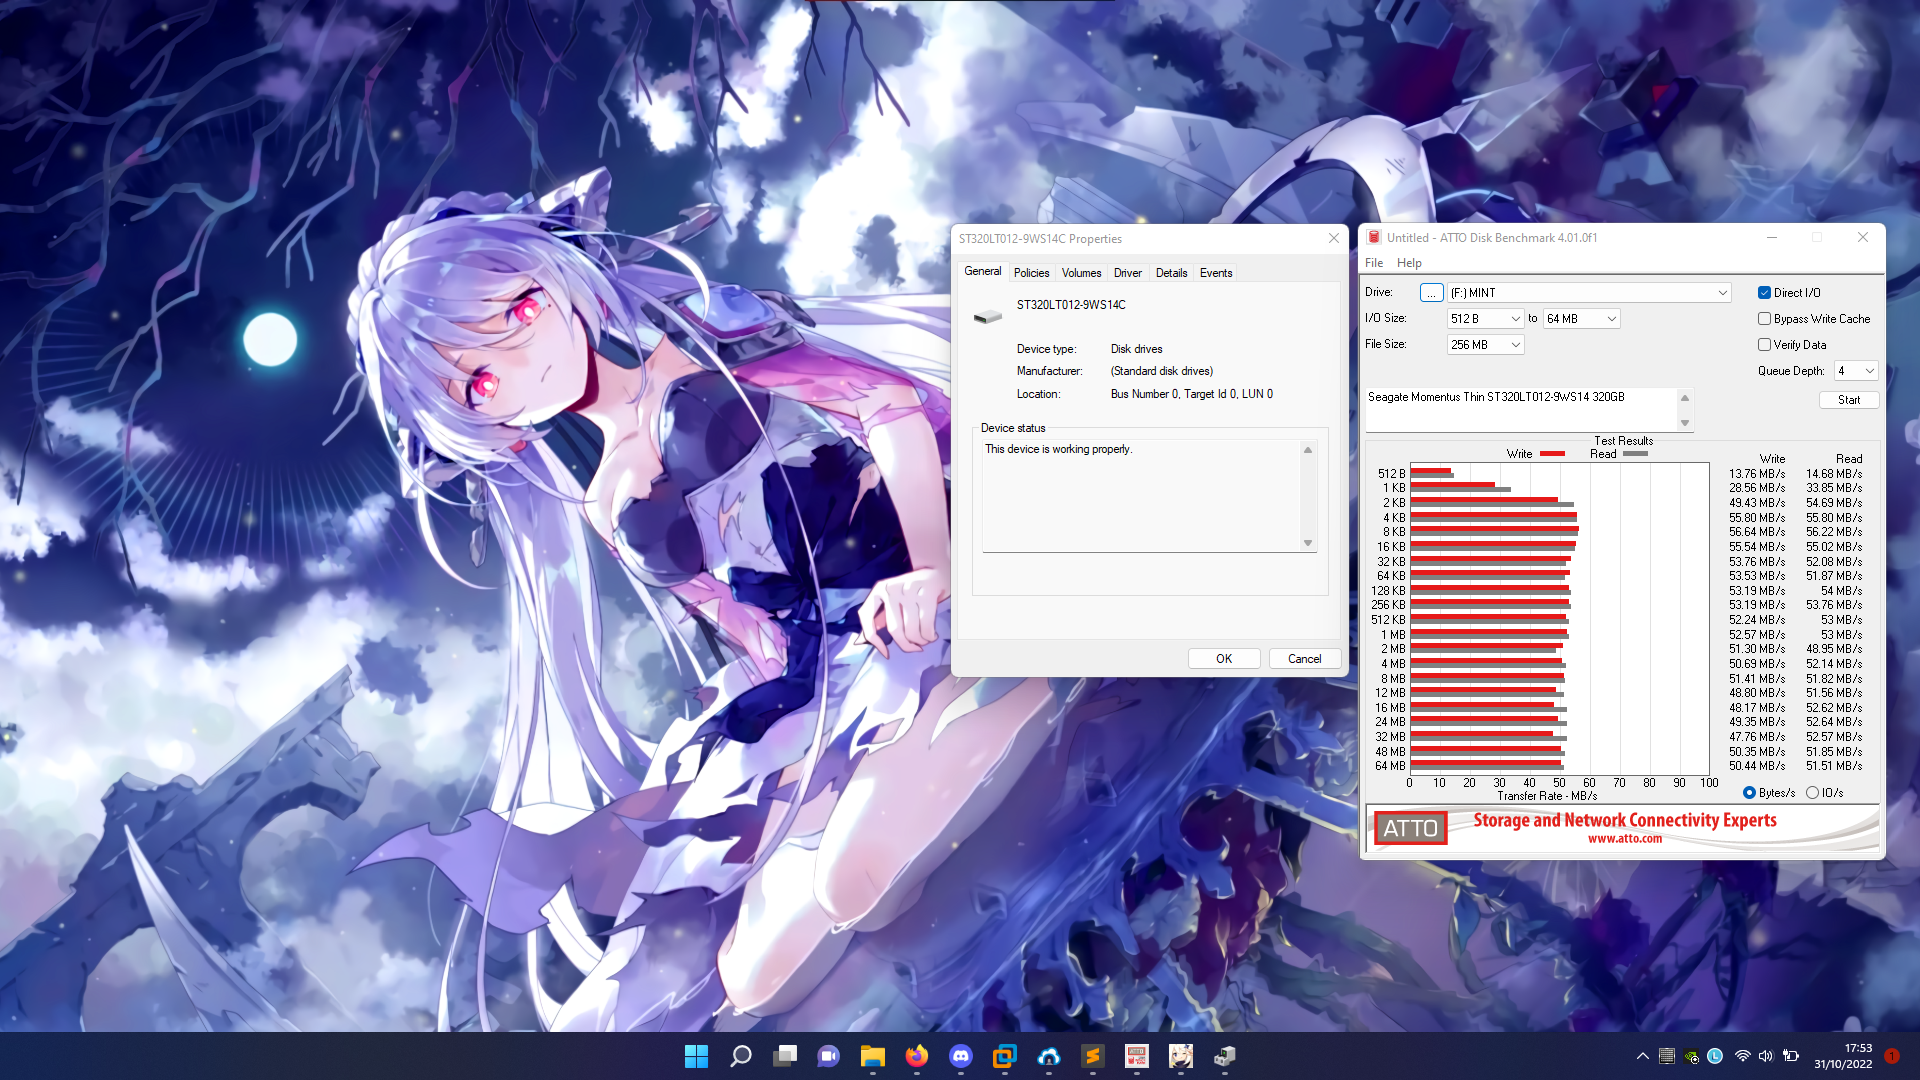Open the Help menu in ATTO

point(1409,263)
